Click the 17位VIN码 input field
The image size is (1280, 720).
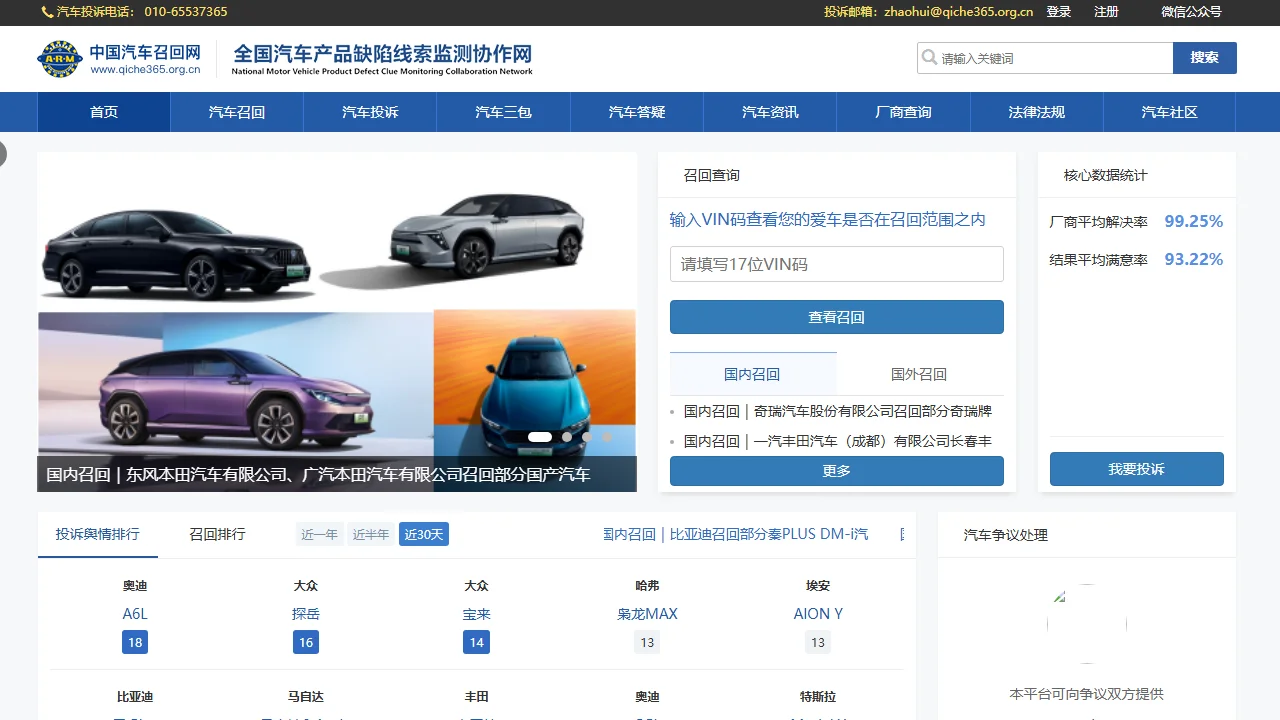pos(836,264)
